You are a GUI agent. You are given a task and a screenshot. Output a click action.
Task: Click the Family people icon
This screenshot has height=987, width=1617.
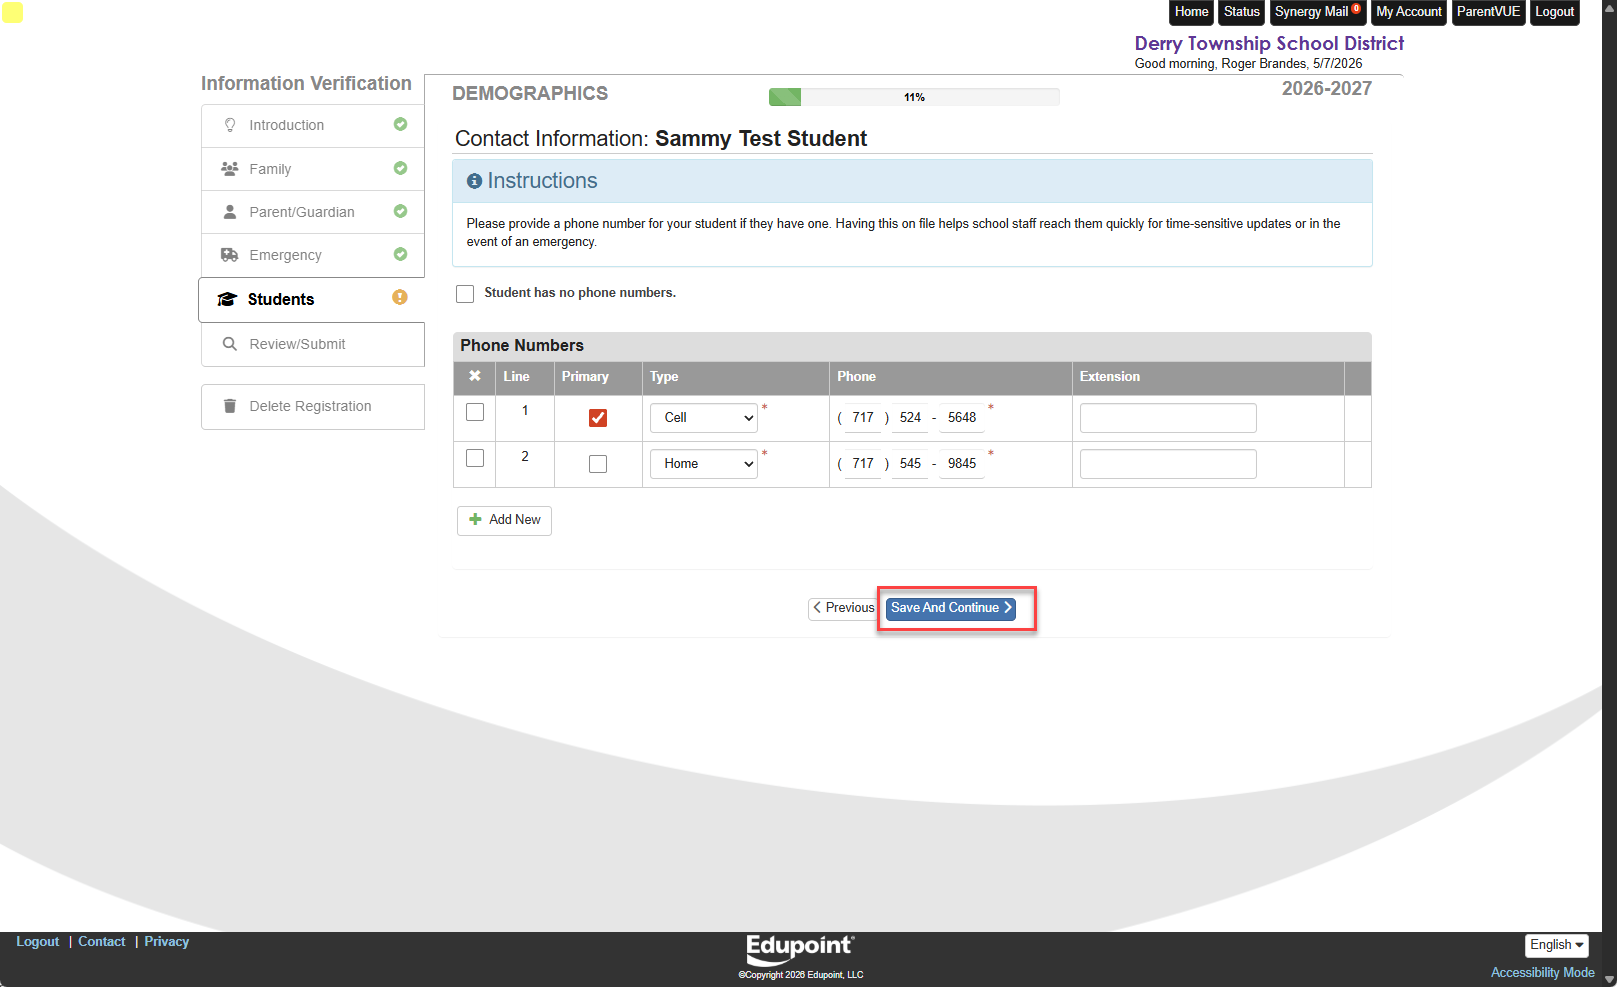230,169
